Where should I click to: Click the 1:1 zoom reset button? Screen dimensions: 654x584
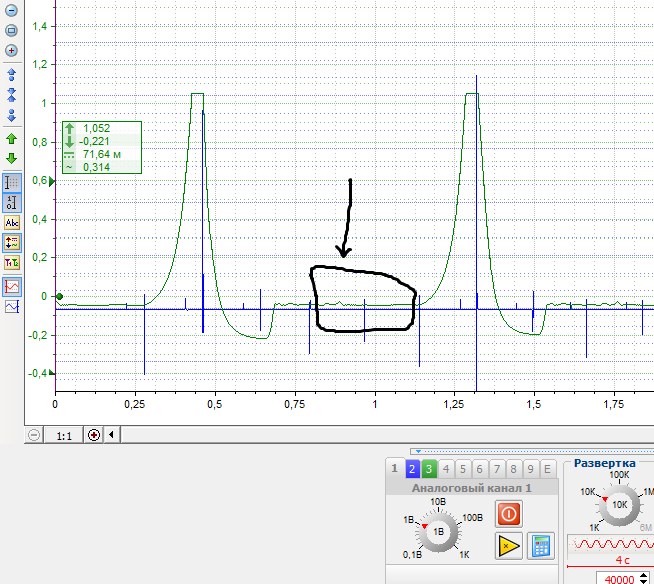click(x=64, y=436)
